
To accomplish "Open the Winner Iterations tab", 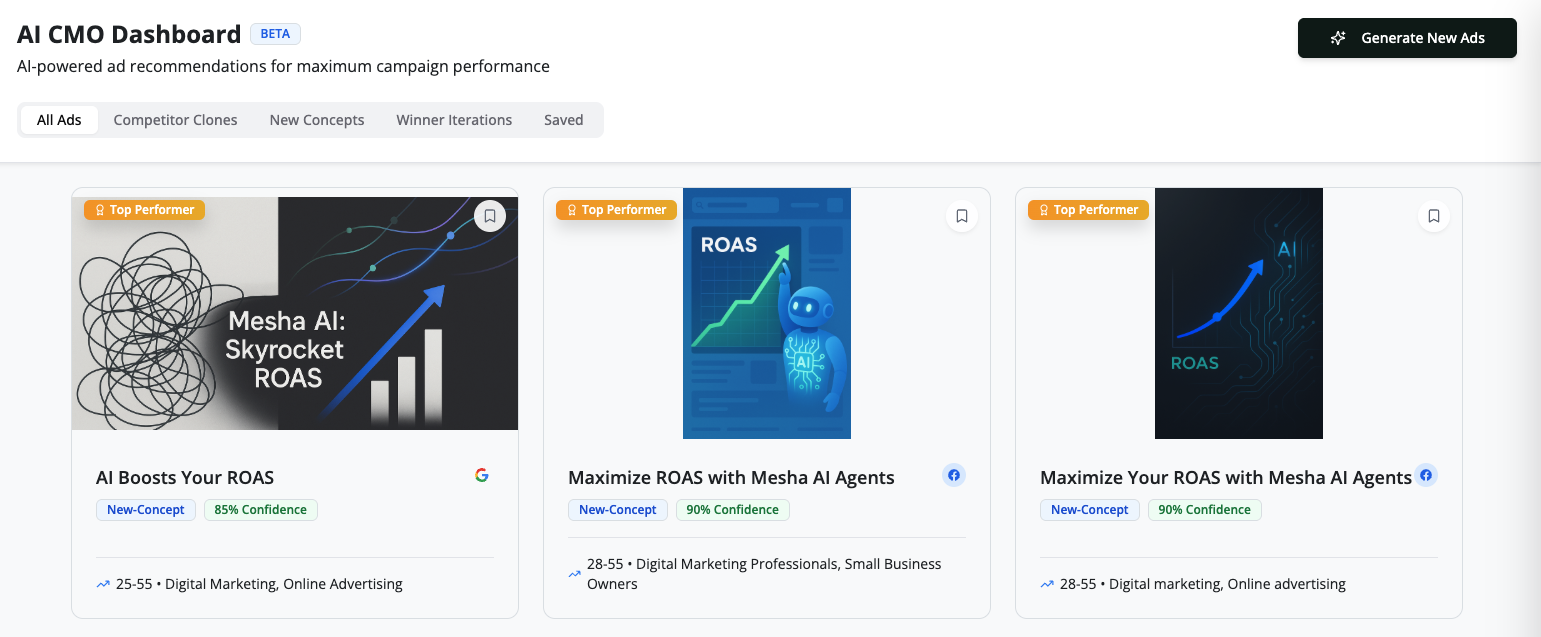I will [x=454, y=119].
